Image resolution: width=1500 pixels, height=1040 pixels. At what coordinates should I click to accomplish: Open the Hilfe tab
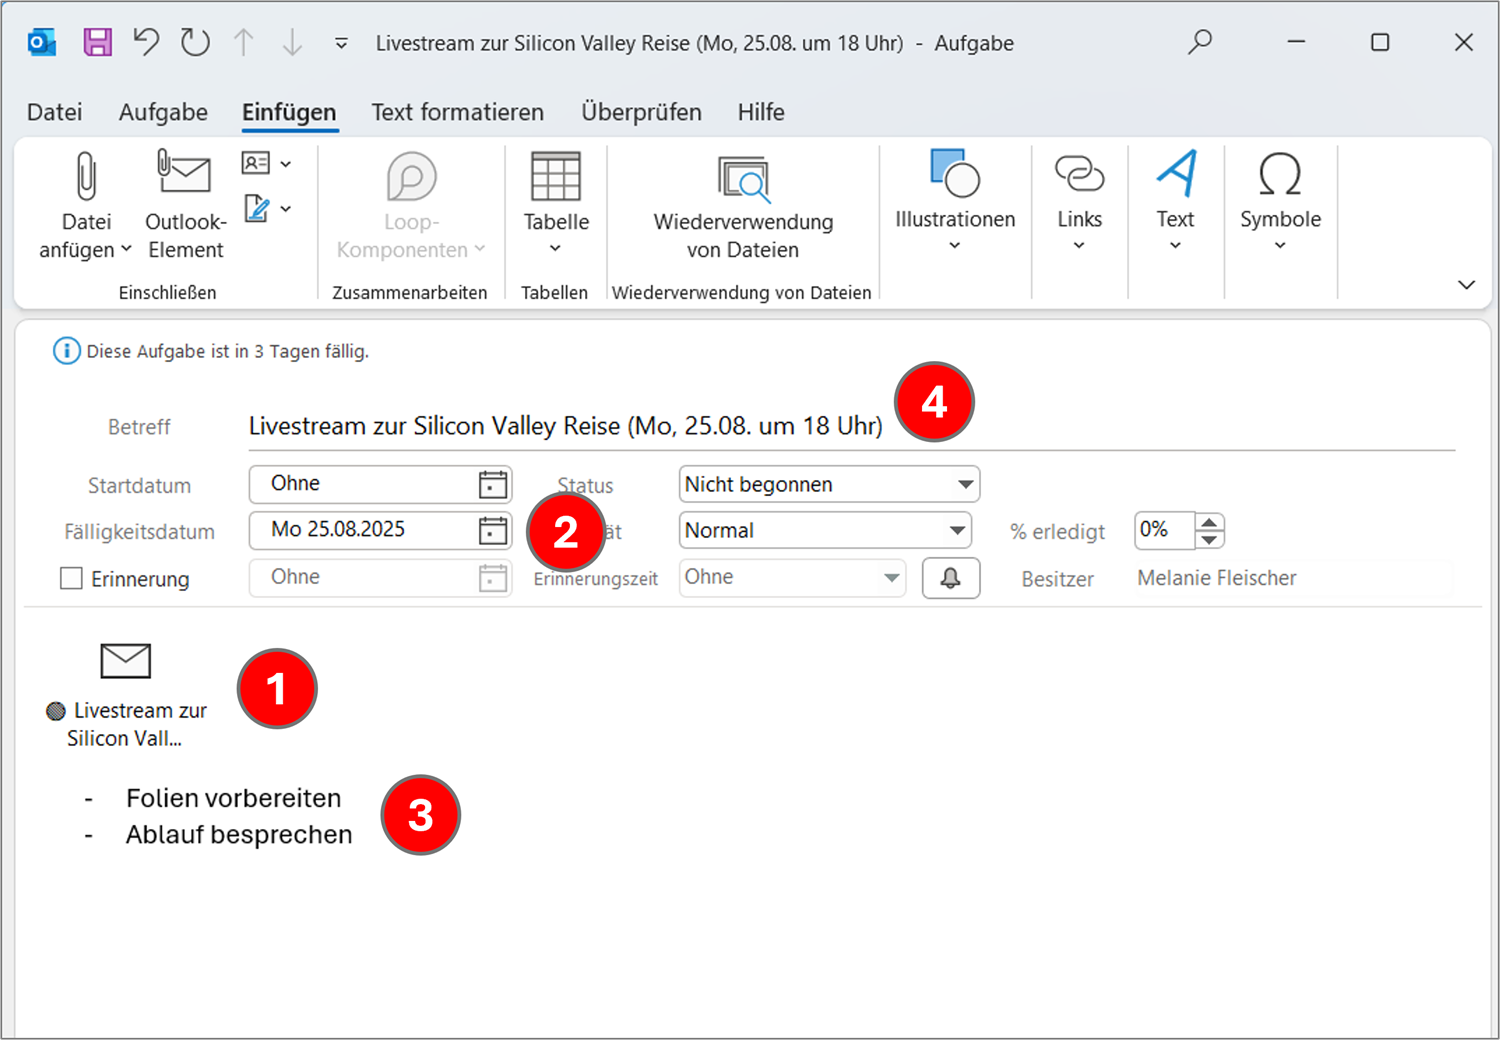(x=761, y=112)
